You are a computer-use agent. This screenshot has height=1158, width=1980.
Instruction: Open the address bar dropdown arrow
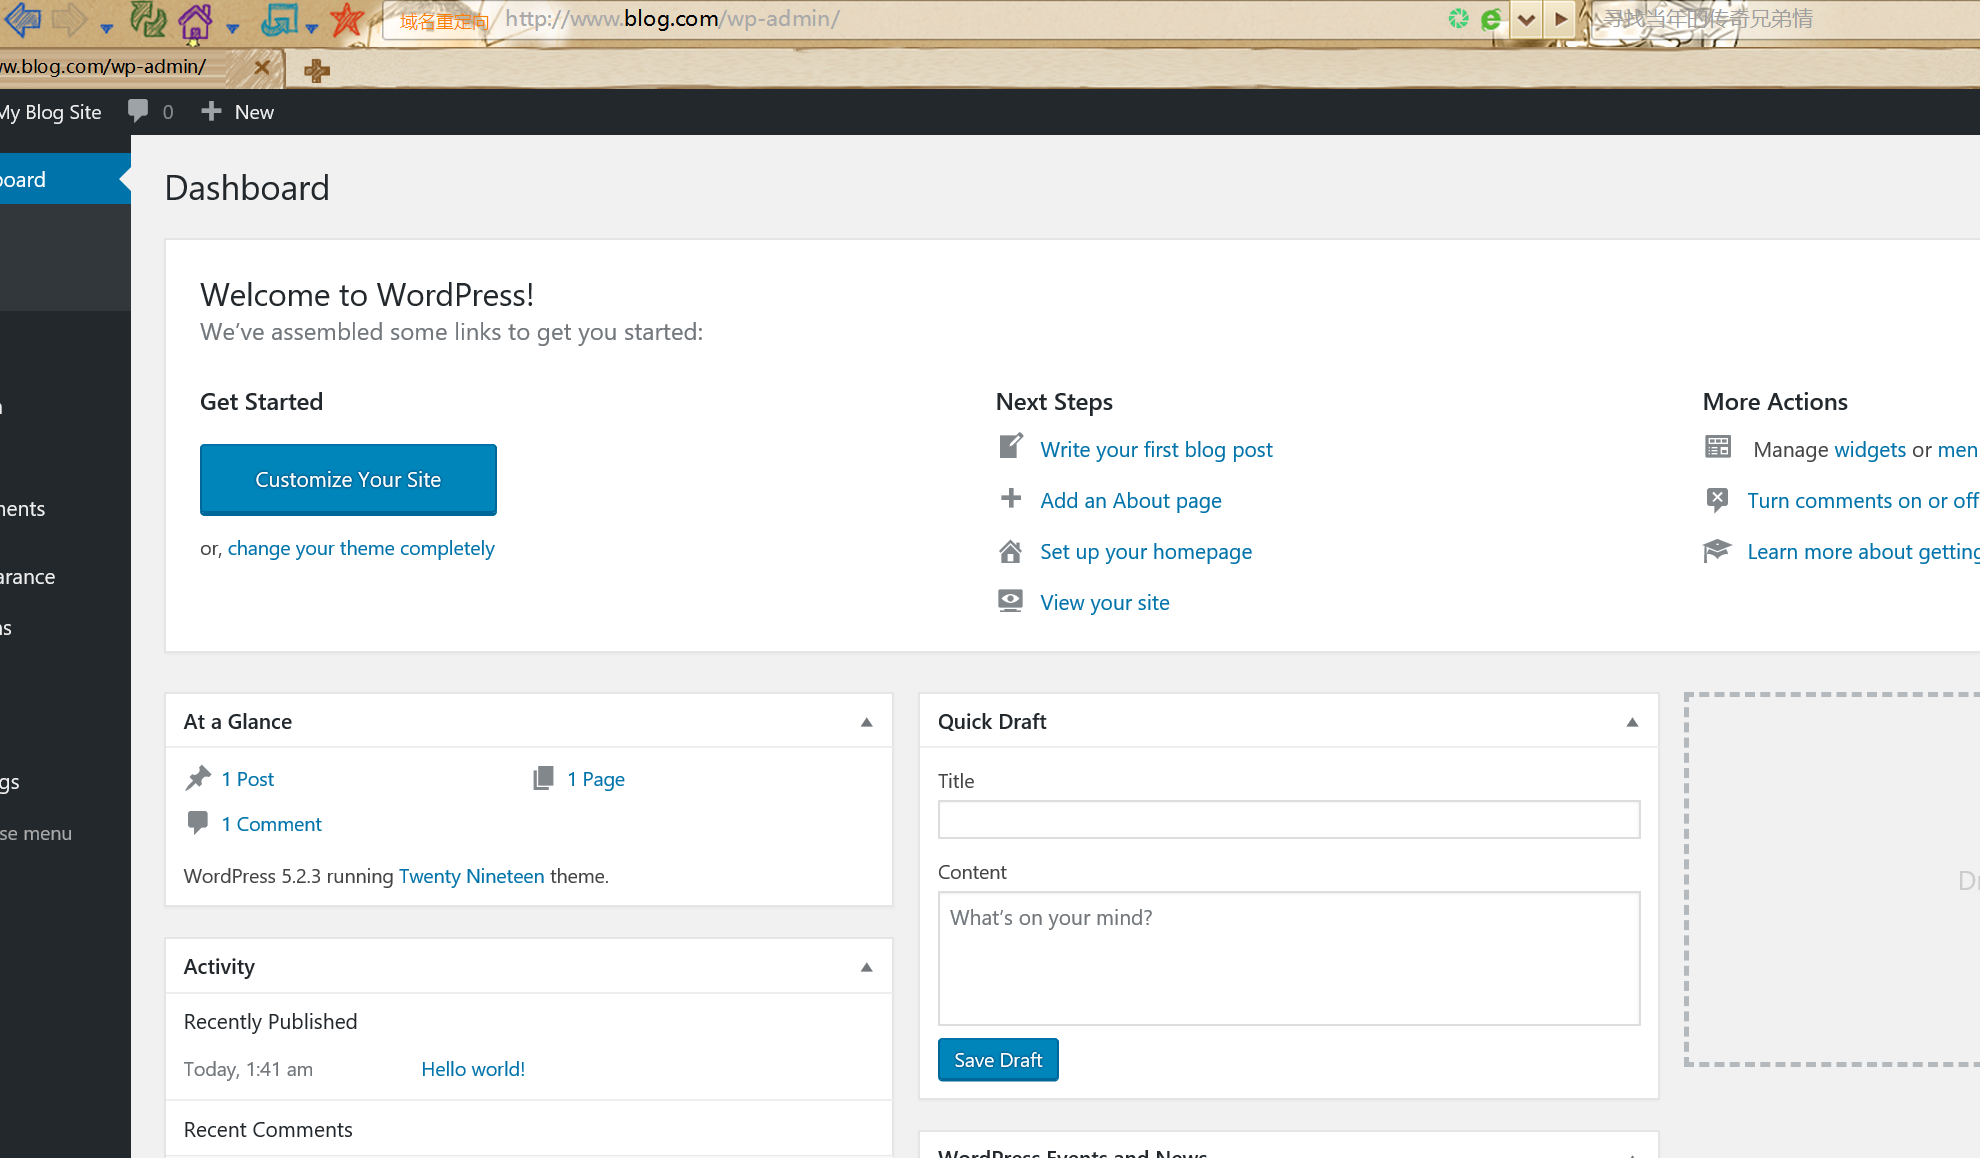coord(1526,19)
